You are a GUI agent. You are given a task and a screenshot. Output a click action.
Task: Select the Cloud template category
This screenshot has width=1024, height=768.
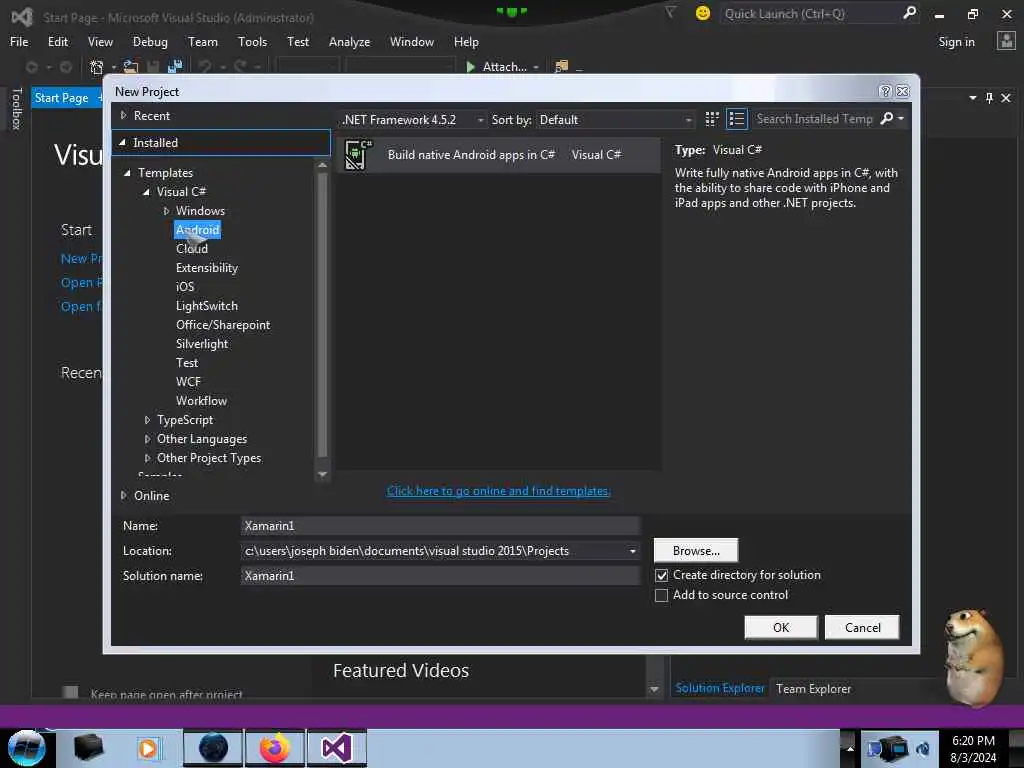click(x=192, y=249)
